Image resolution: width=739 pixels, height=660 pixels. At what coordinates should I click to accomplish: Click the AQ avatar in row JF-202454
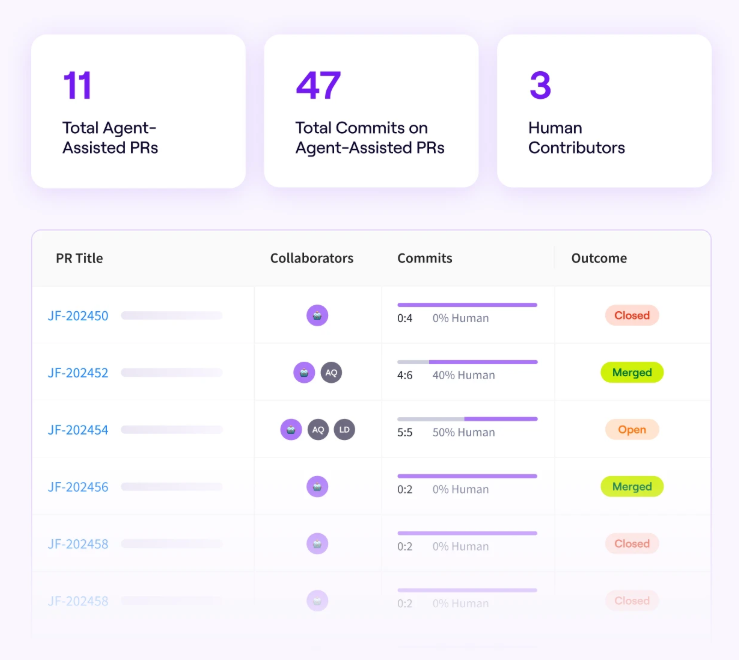click(x=318, y=429)
